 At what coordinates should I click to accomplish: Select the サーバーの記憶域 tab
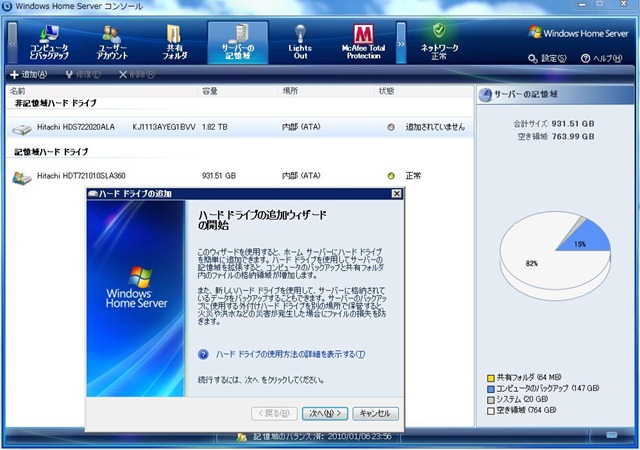[238, 42]
